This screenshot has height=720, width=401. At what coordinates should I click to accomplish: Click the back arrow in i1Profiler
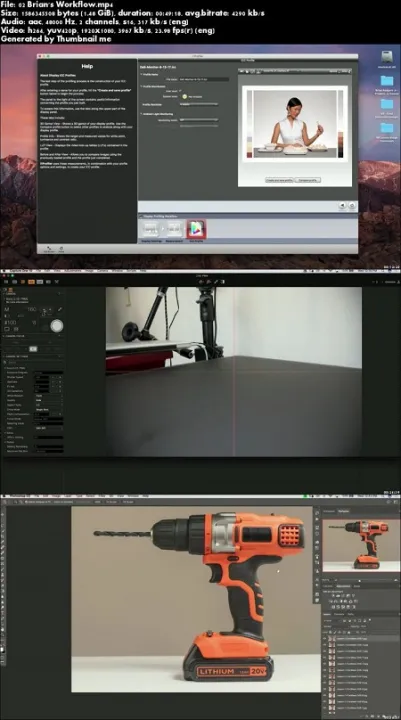(x=342, y=206)
